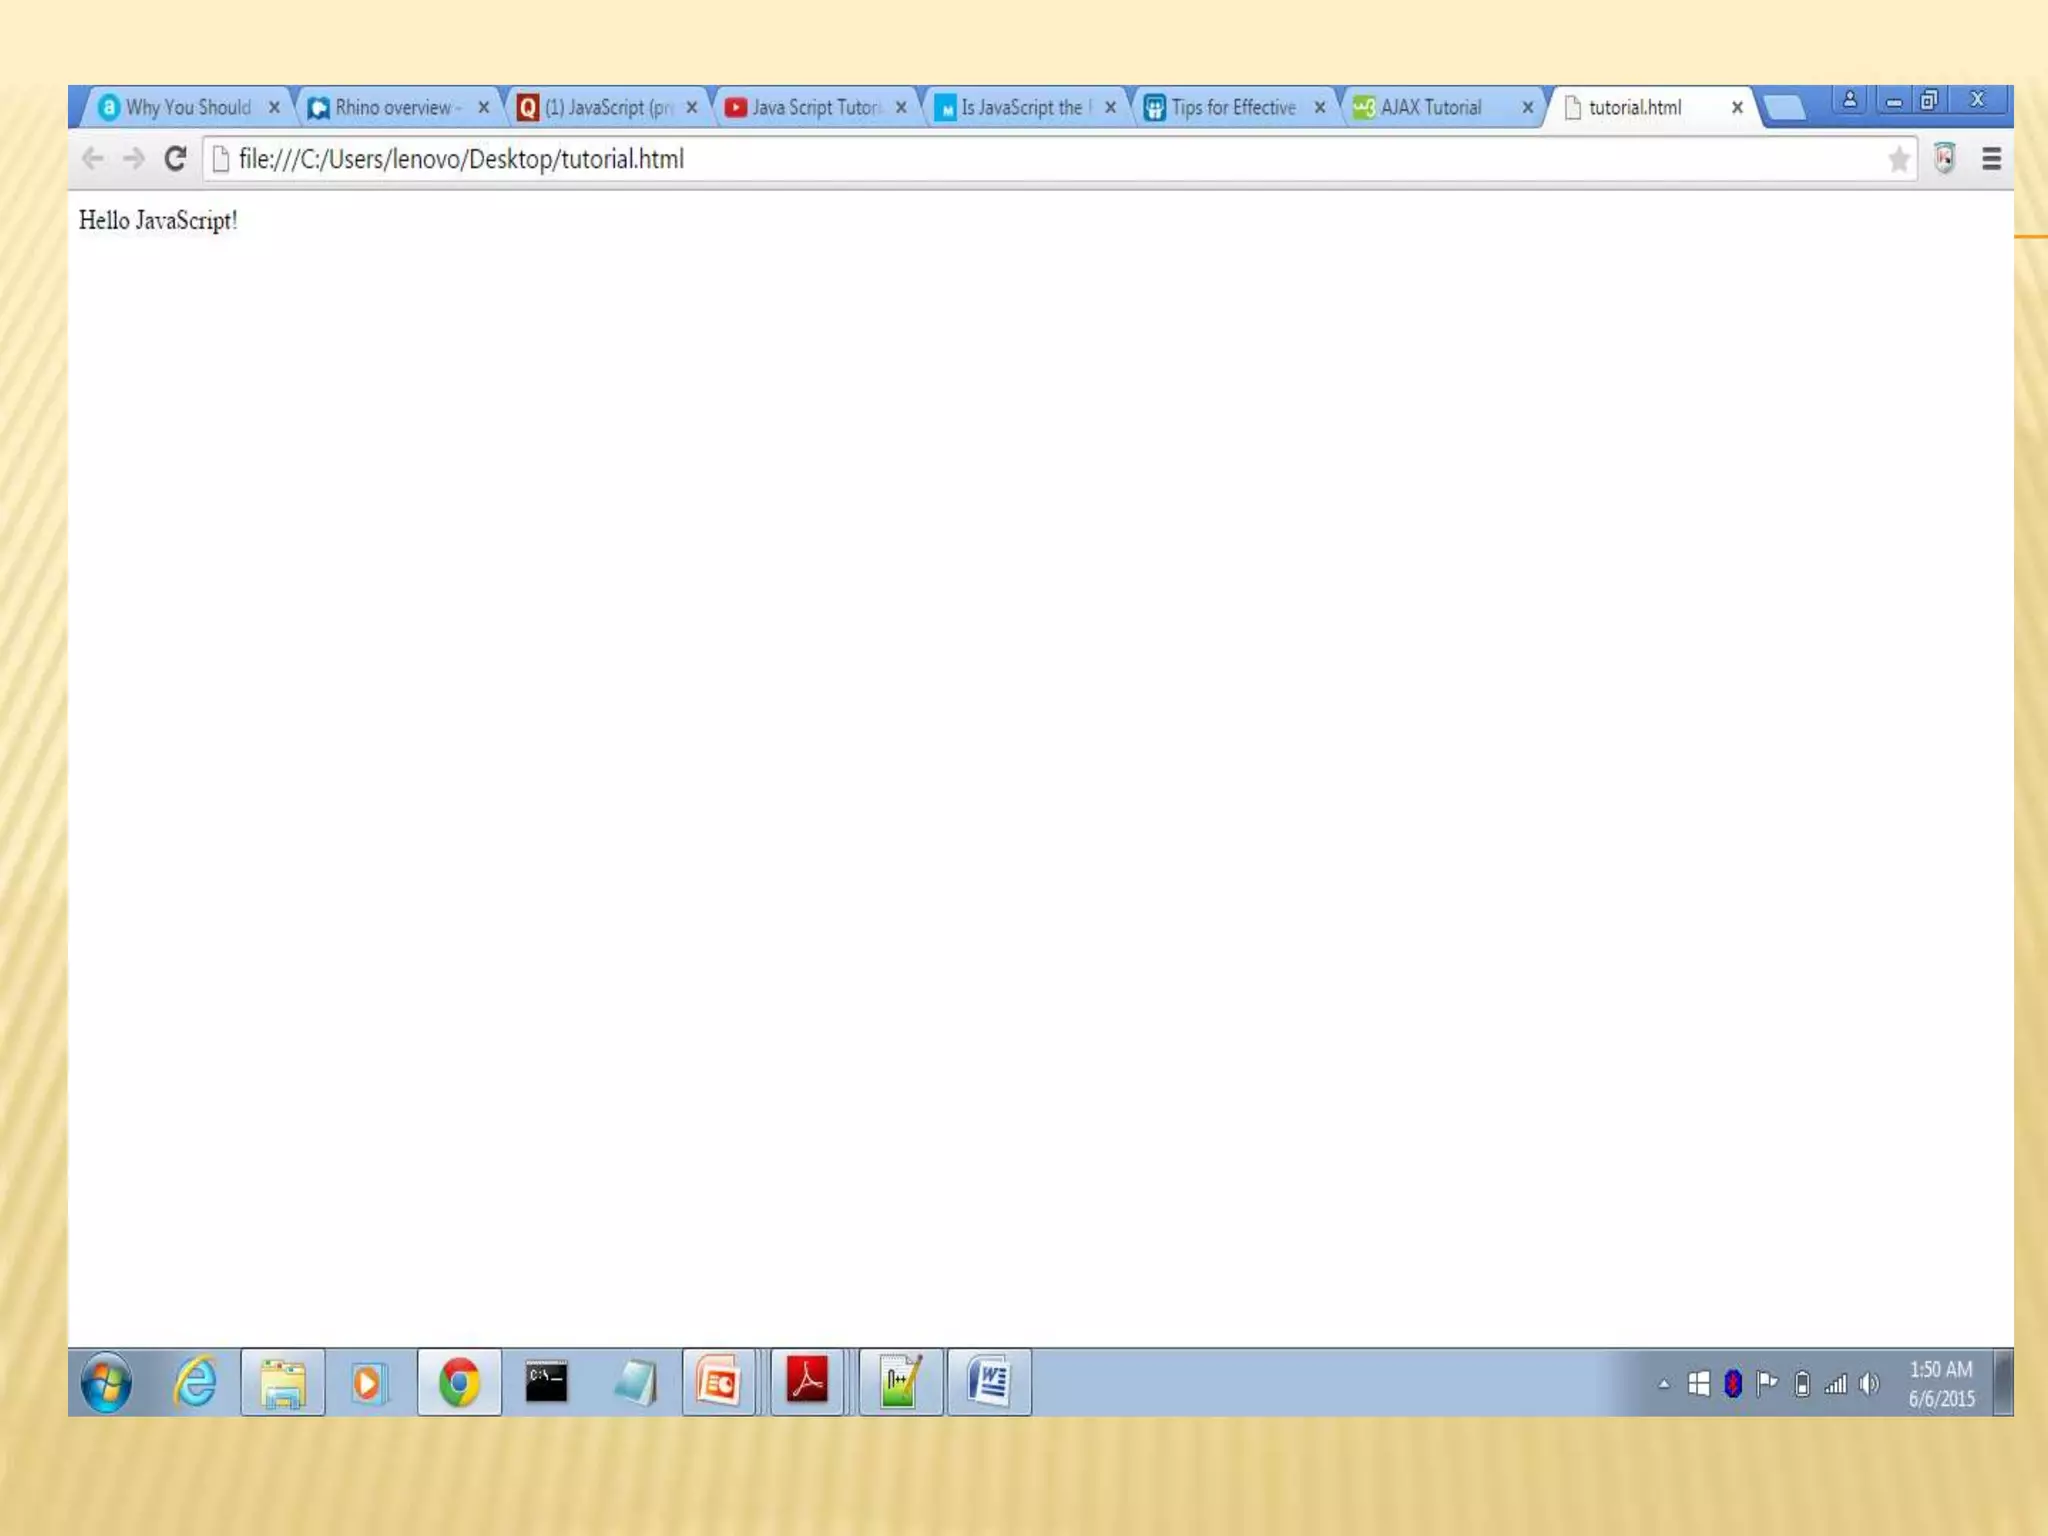Switch to the AJAX Tutorial tab
2048x1536 pixels.
pyautogui.click(x=1430, y=107)
